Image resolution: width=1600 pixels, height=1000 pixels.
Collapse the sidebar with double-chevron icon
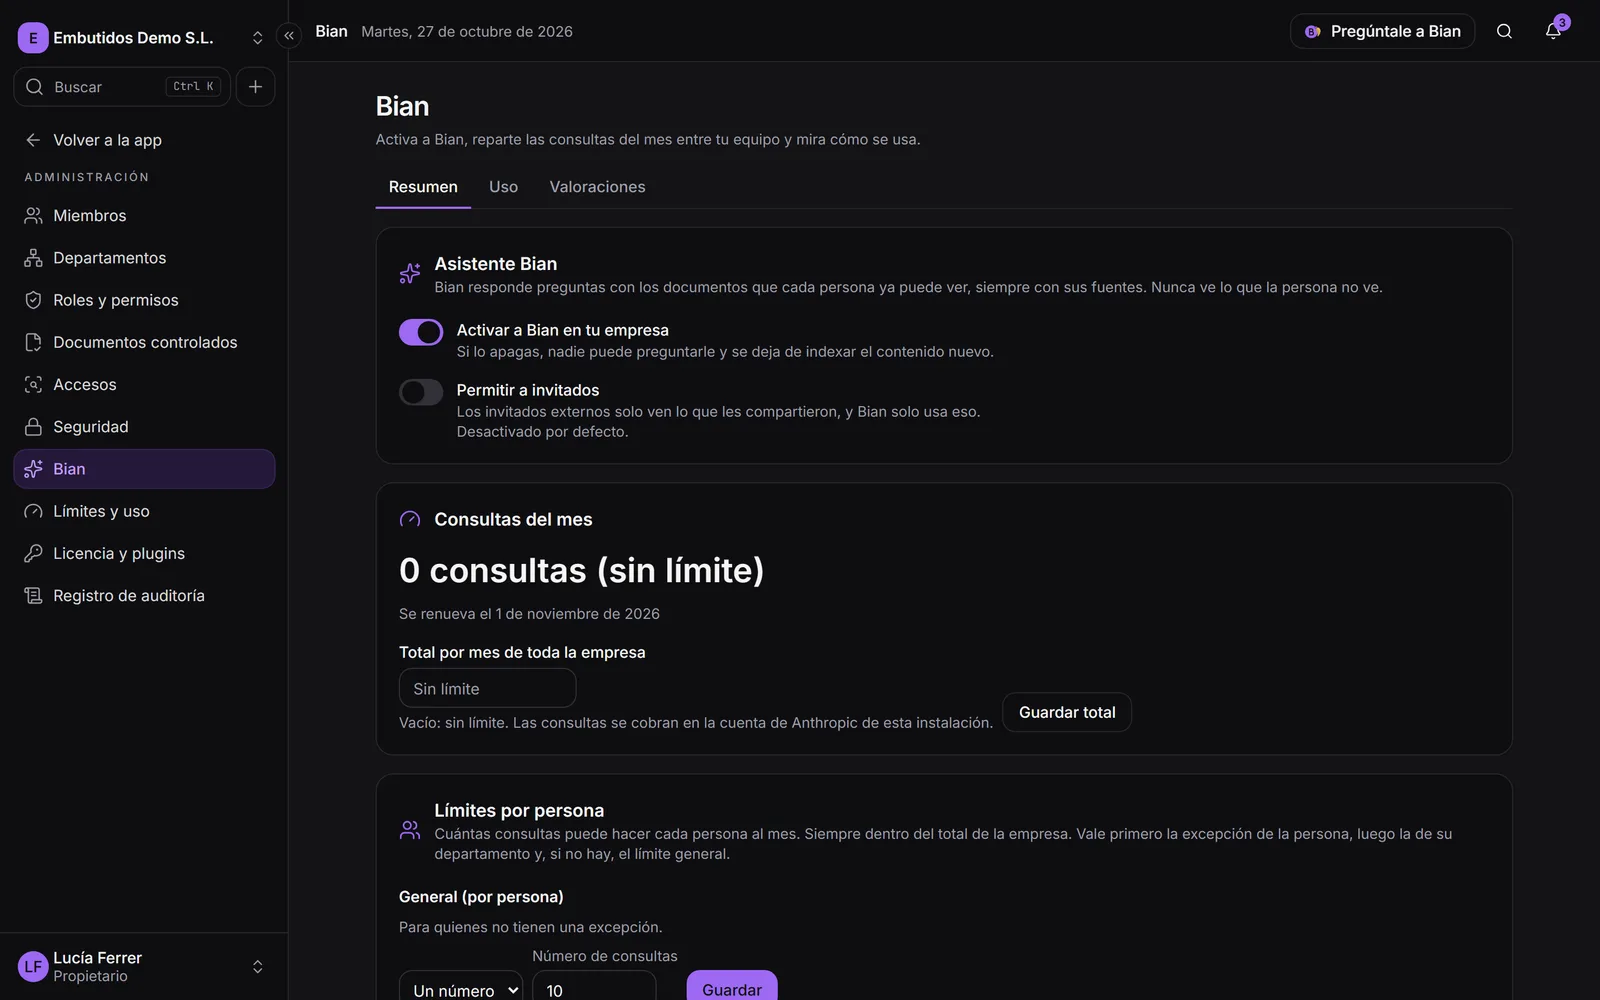coord(289,36)
